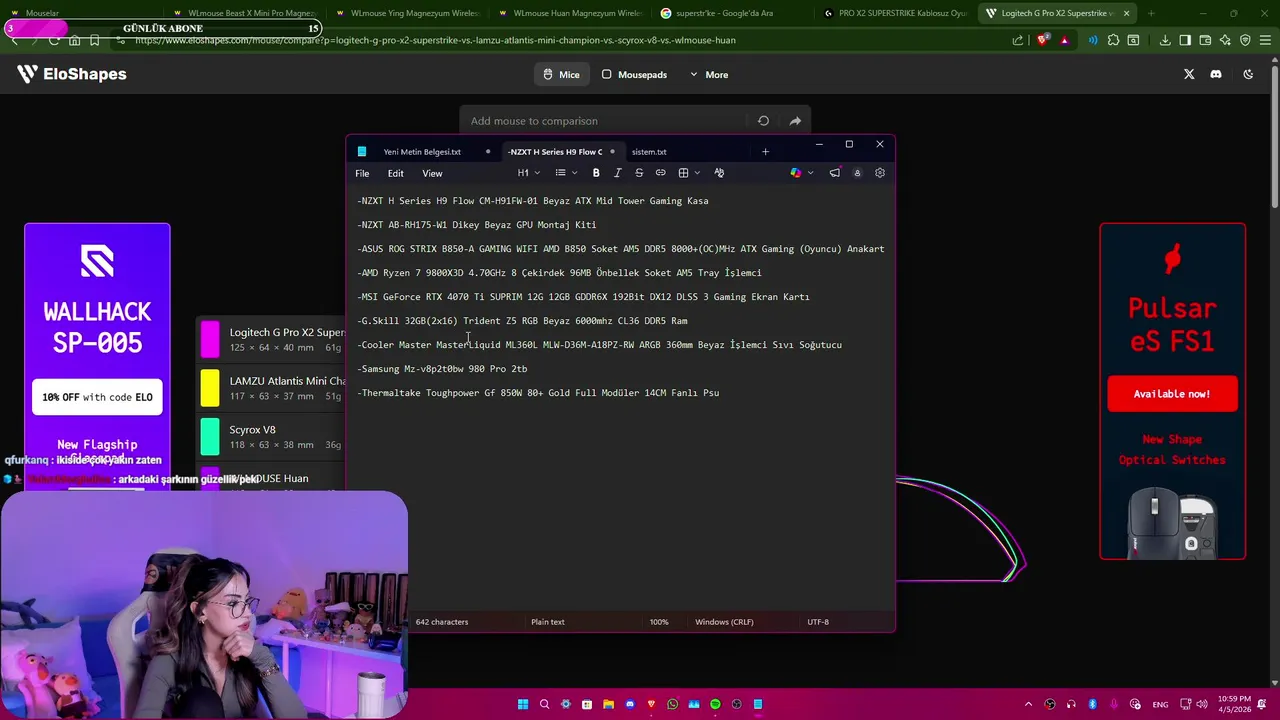
Task: Open Windows taskbar search
Action: (544, 704)
